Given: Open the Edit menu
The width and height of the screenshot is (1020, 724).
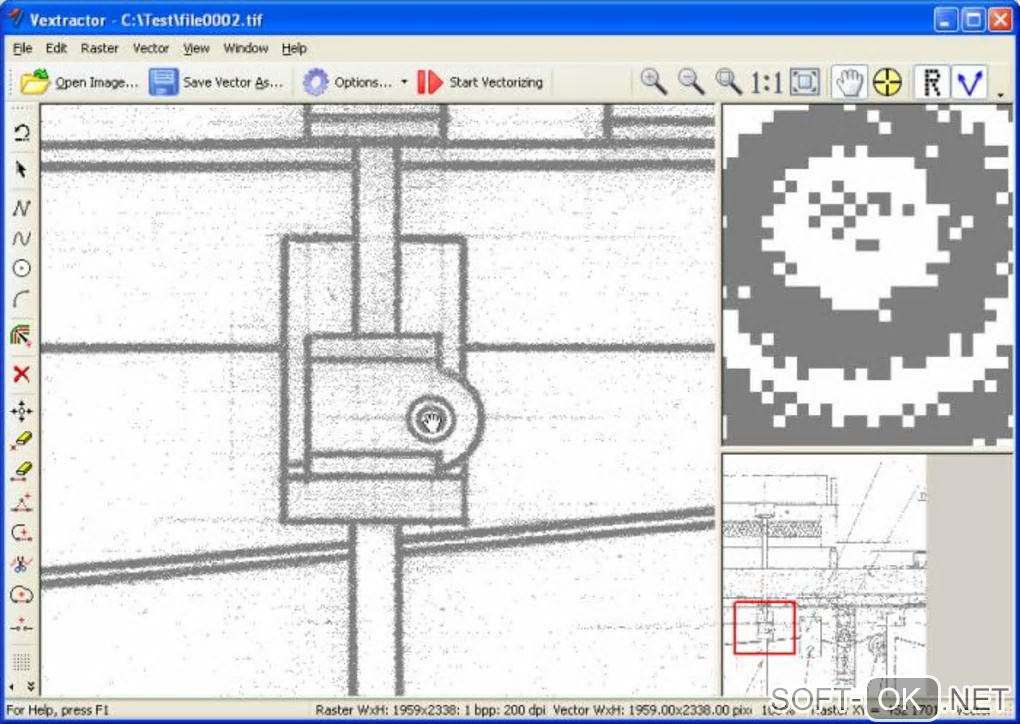Looking at the screenshot, I should point(56,48).
